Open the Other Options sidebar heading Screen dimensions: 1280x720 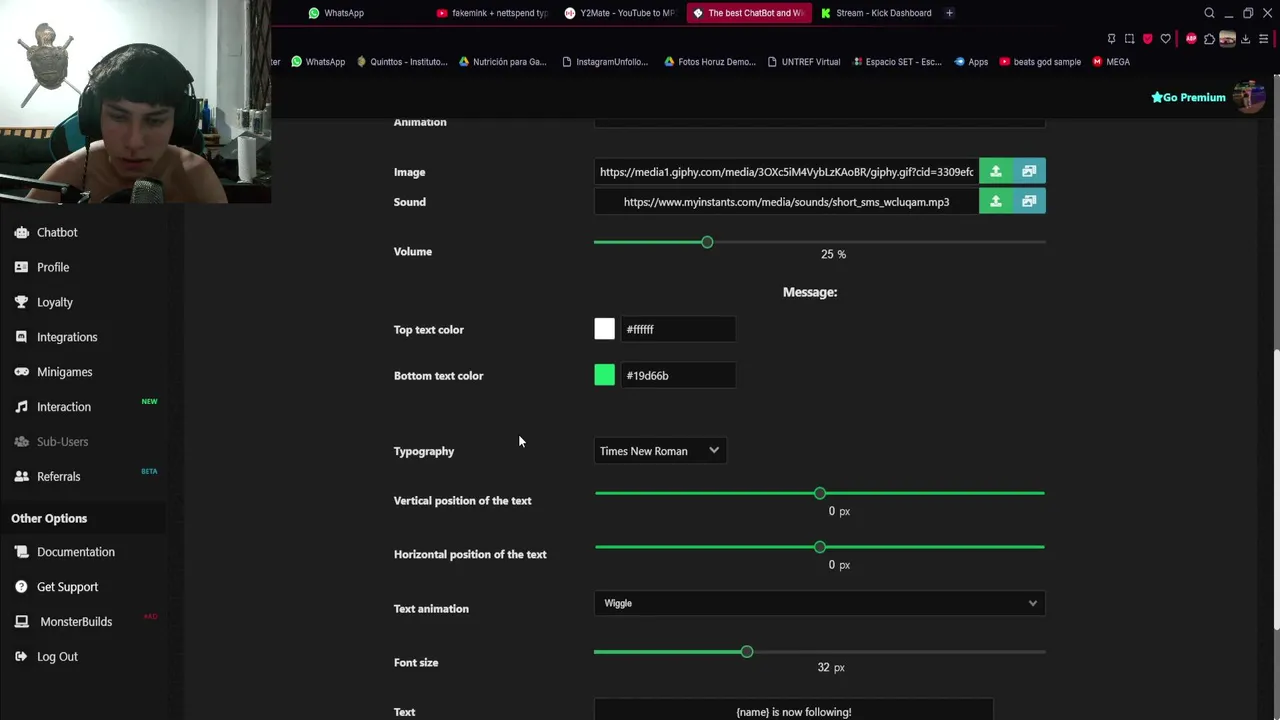click(49, 518)
